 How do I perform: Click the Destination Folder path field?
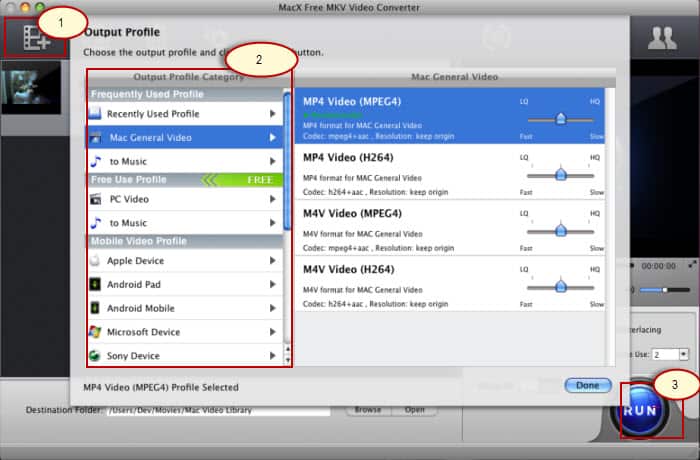pyautogui.click(x=218, y=410)
